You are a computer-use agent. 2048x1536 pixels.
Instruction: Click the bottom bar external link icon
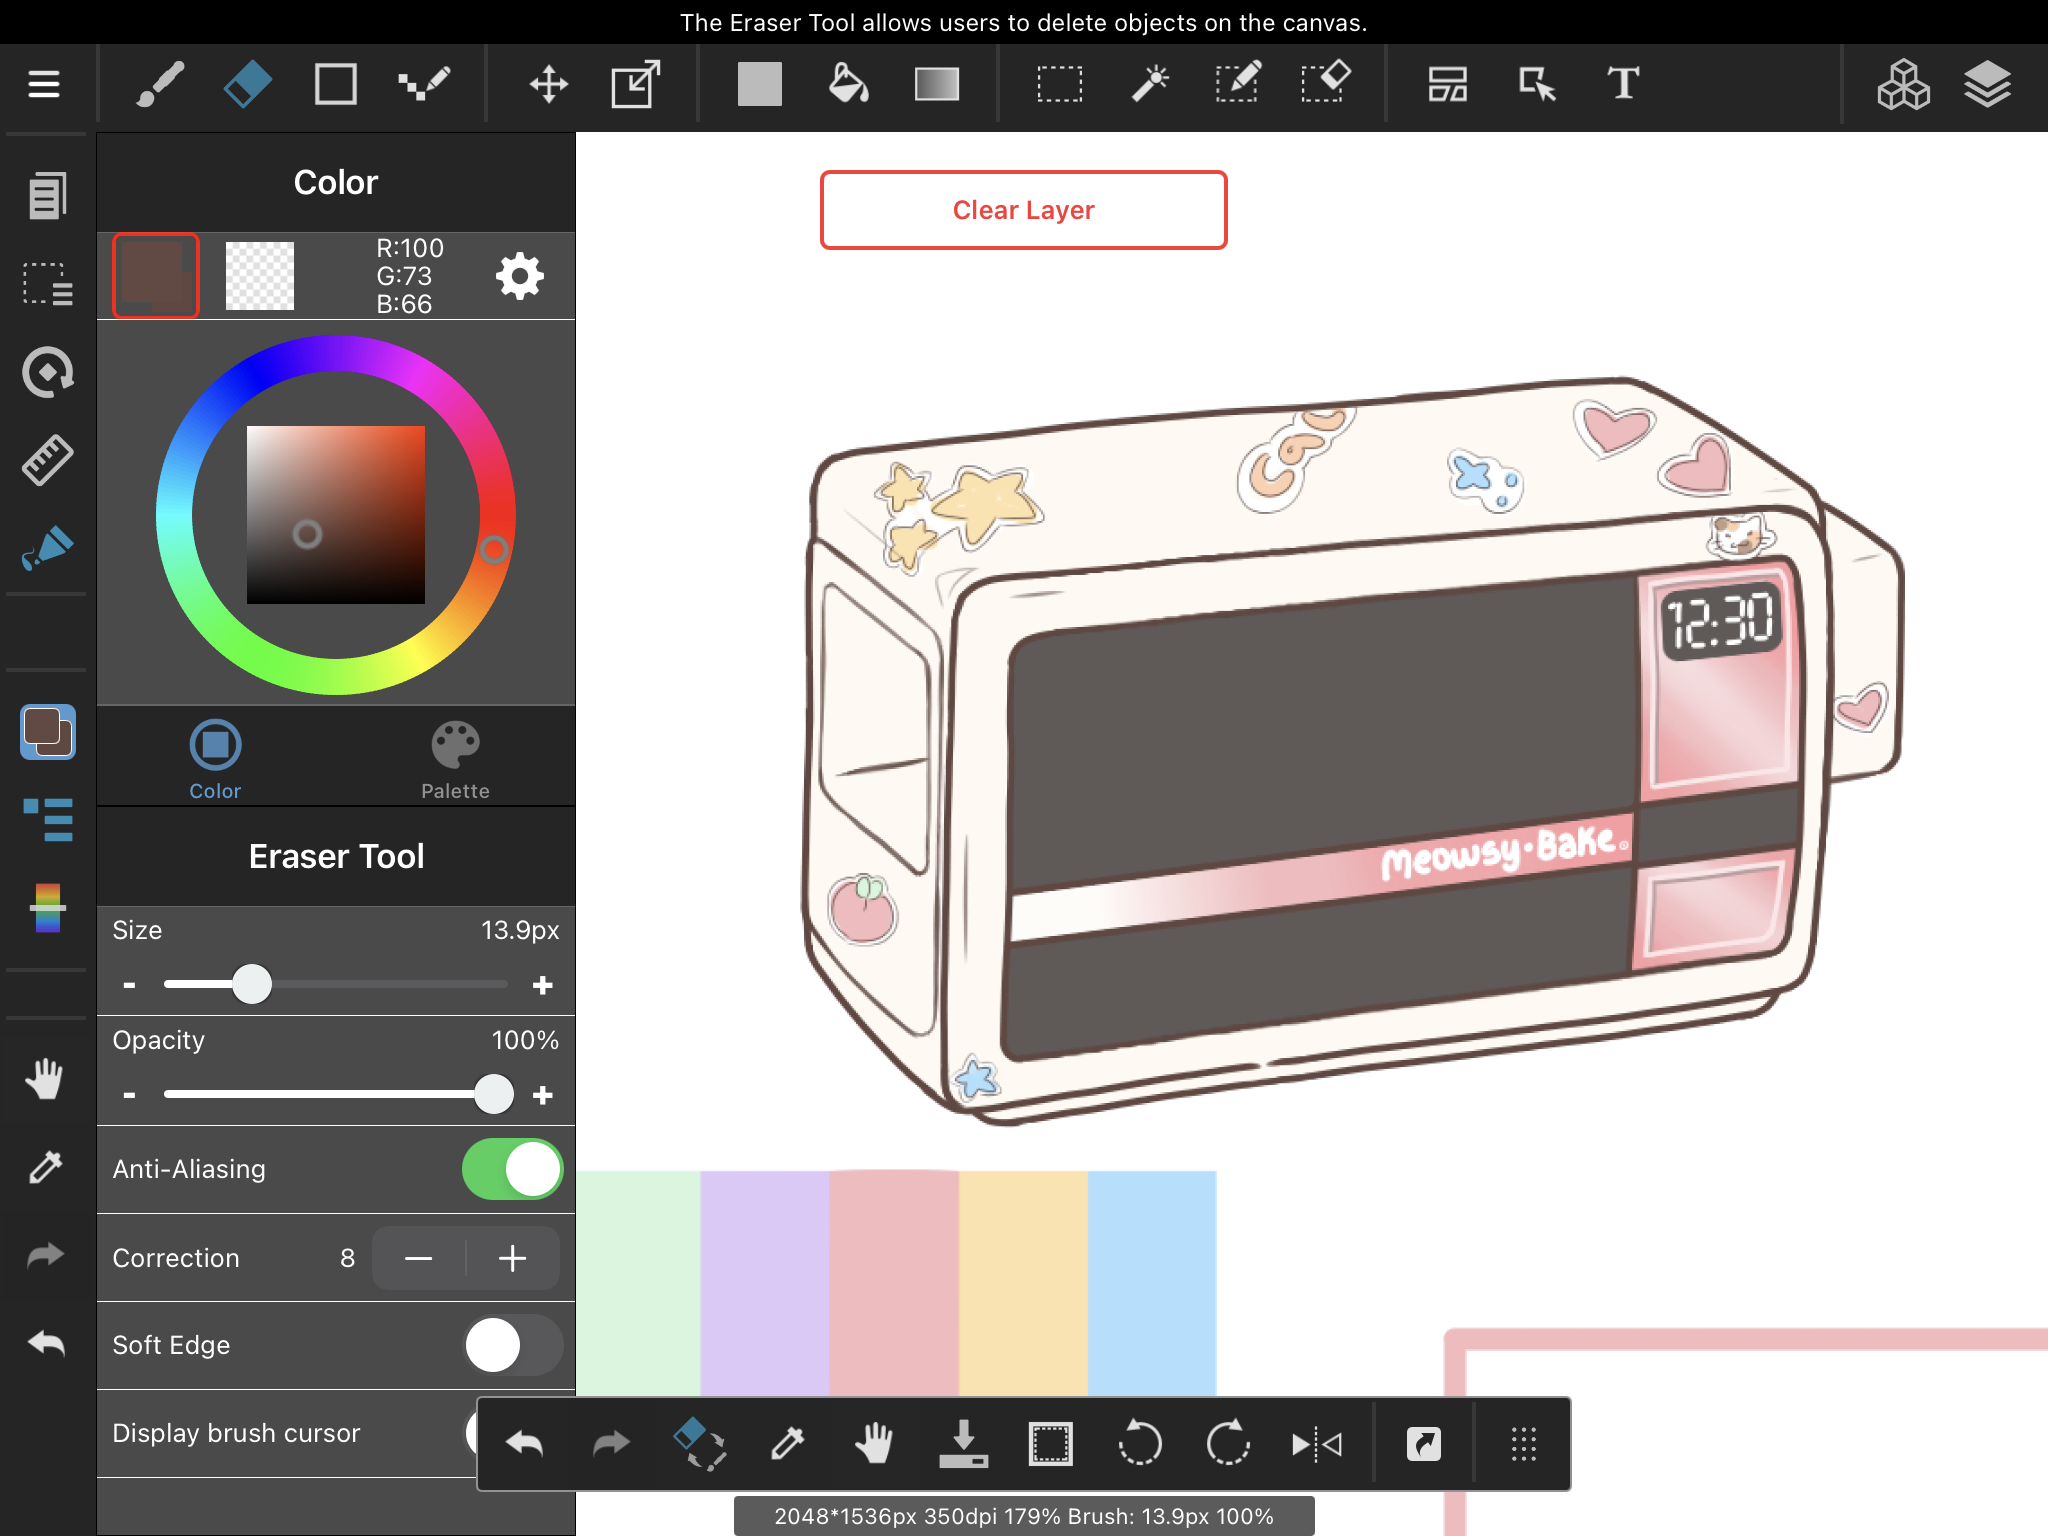[1424, 1444]
